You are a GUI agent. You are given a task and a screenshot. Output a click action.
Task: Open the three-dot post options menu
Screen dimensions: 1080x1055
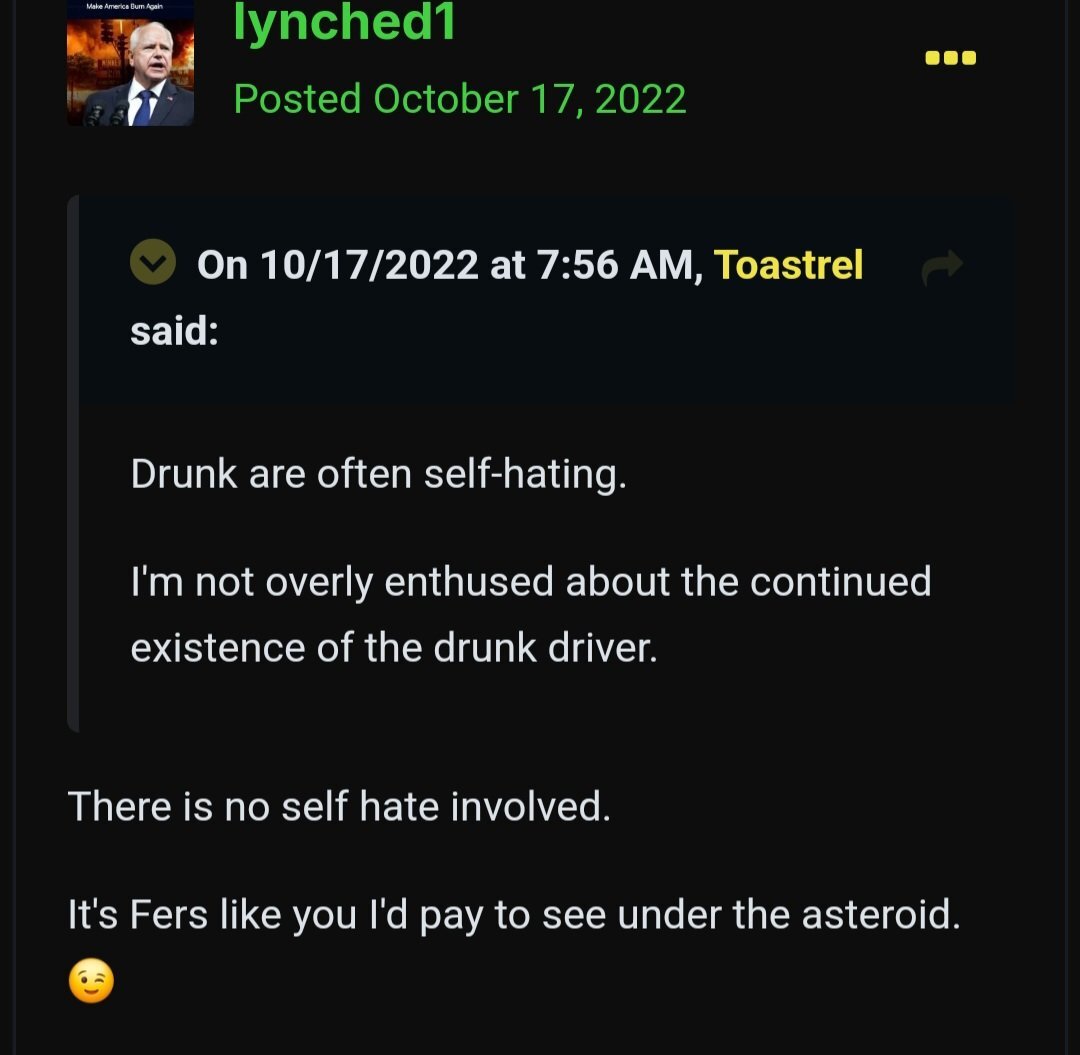point(950,58)
